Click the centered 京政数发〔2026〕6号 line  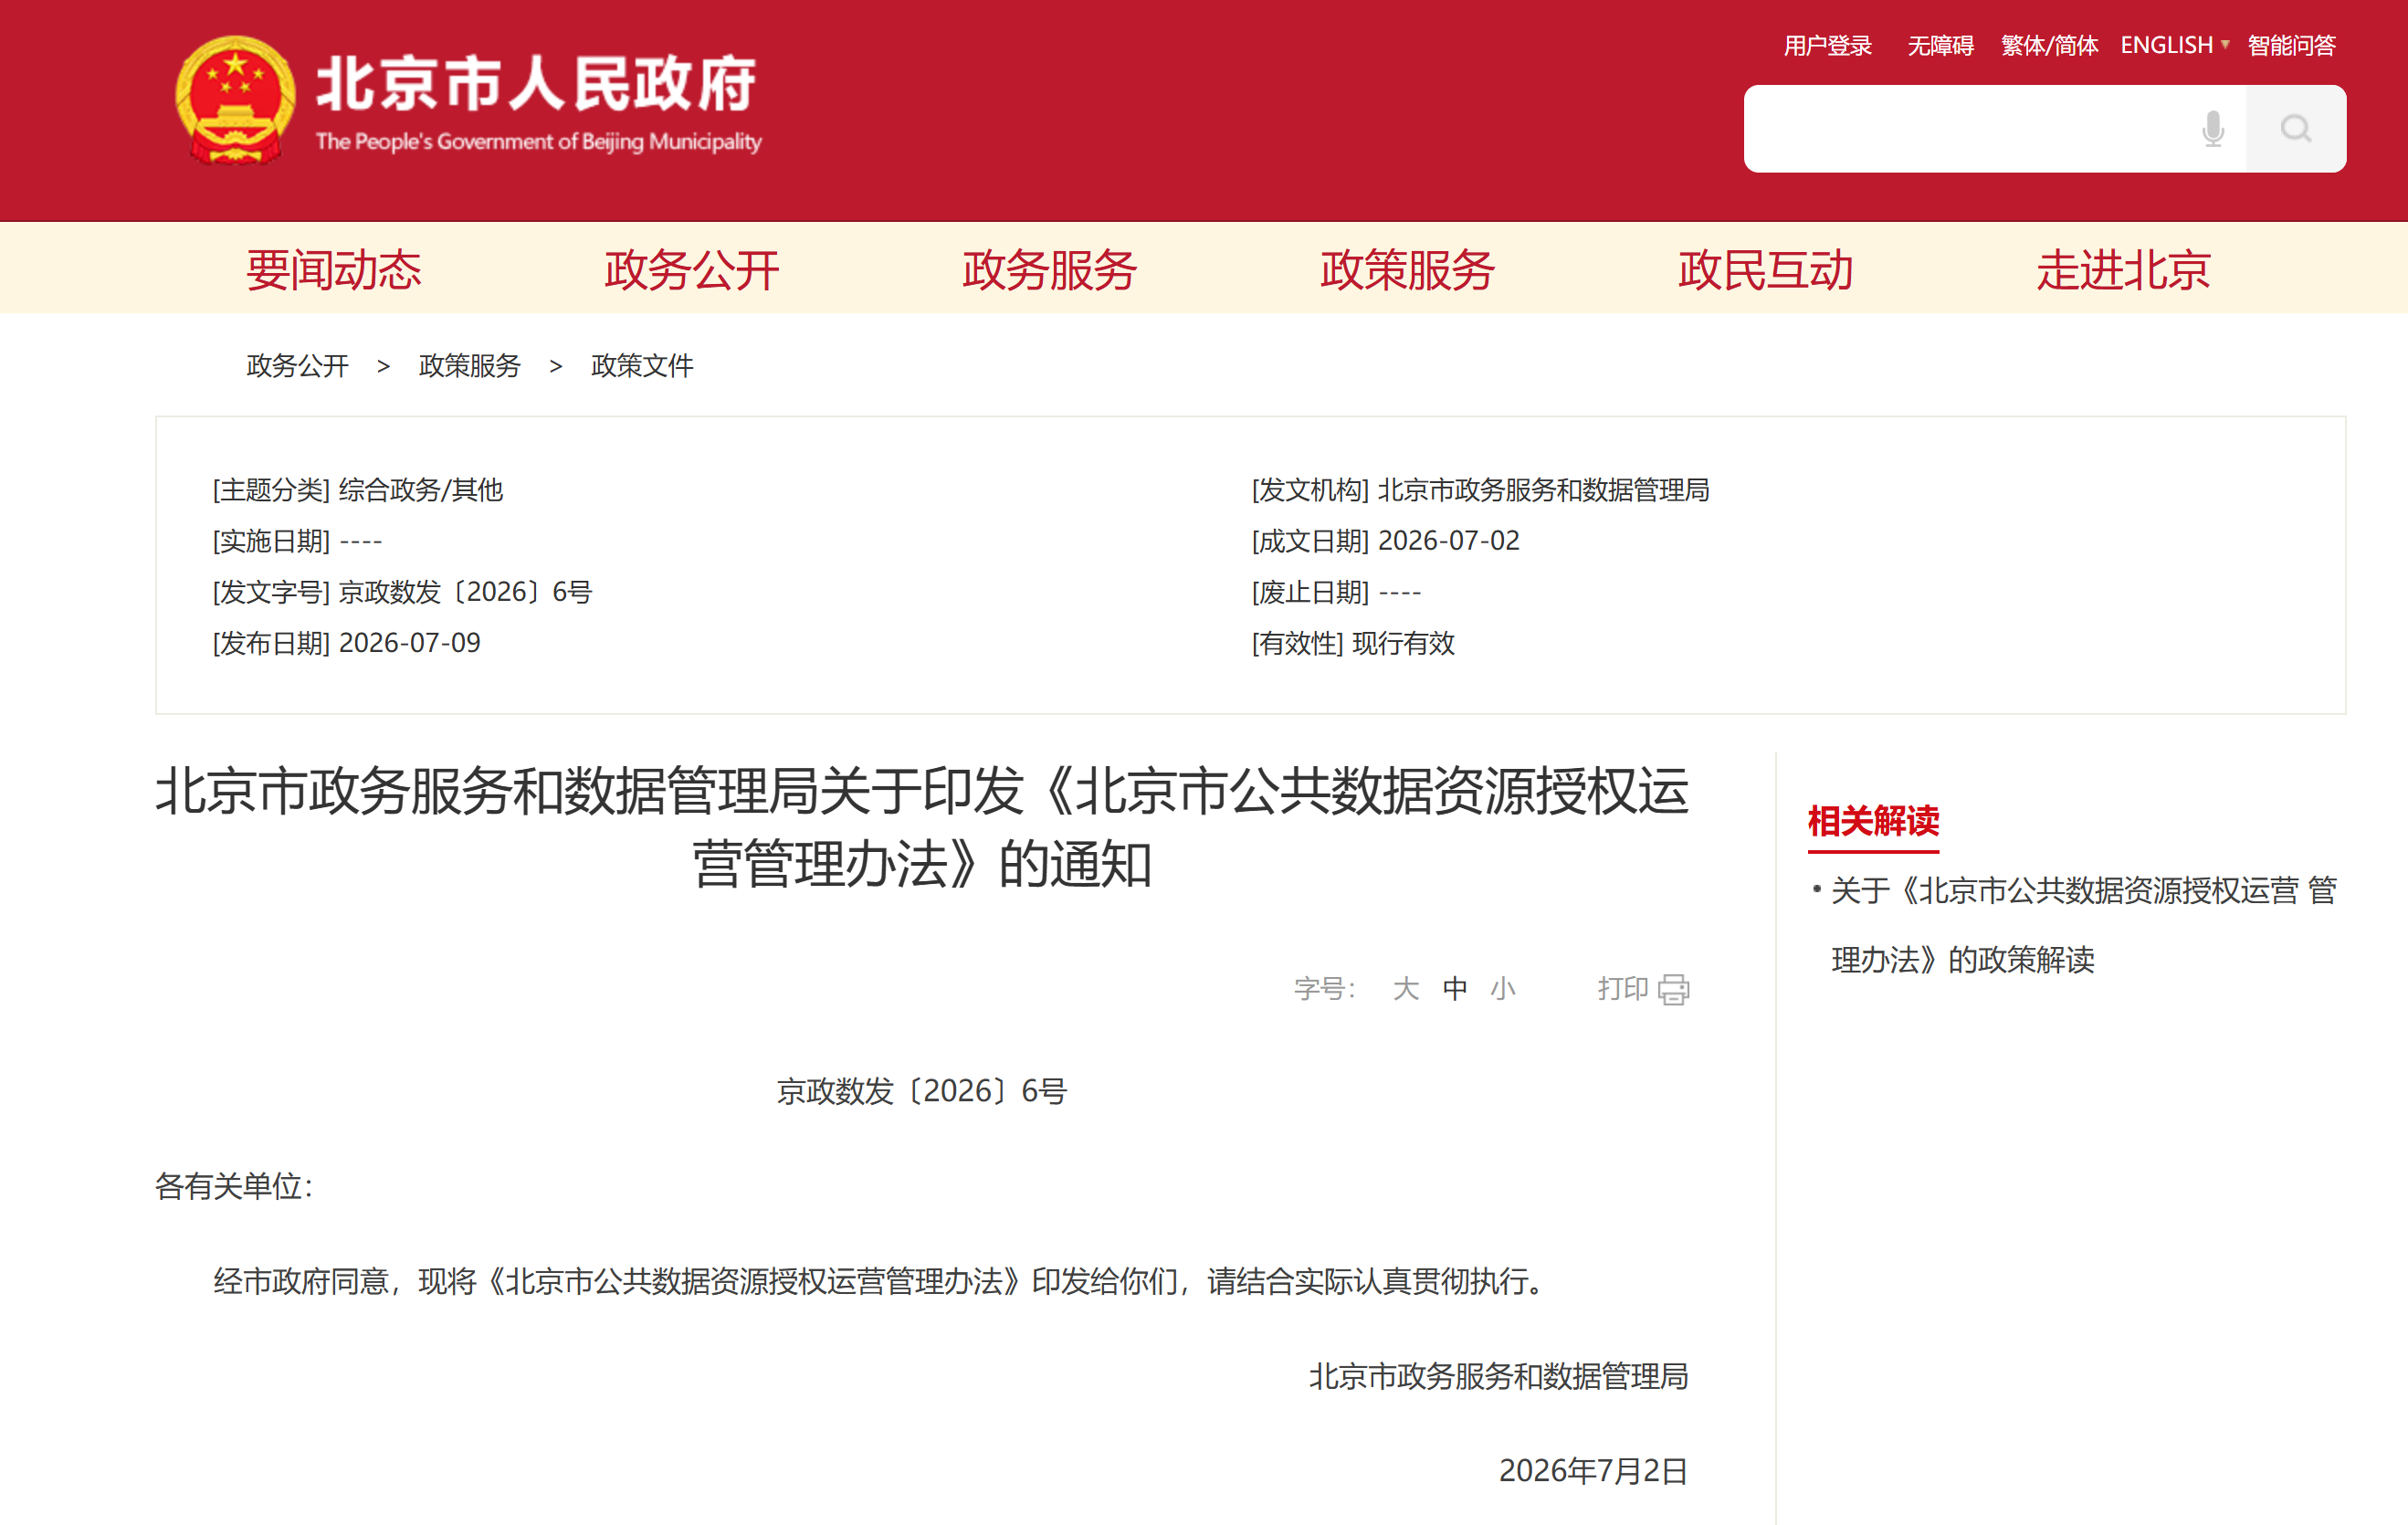coord(922,1091)
